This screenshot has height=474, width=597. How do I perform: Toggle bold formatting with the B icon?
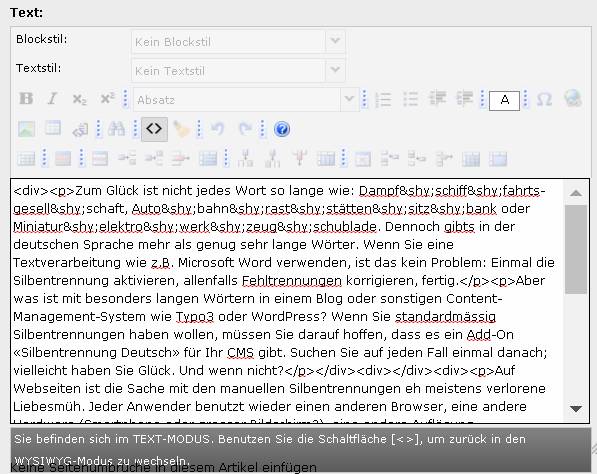tap(26, 99)
